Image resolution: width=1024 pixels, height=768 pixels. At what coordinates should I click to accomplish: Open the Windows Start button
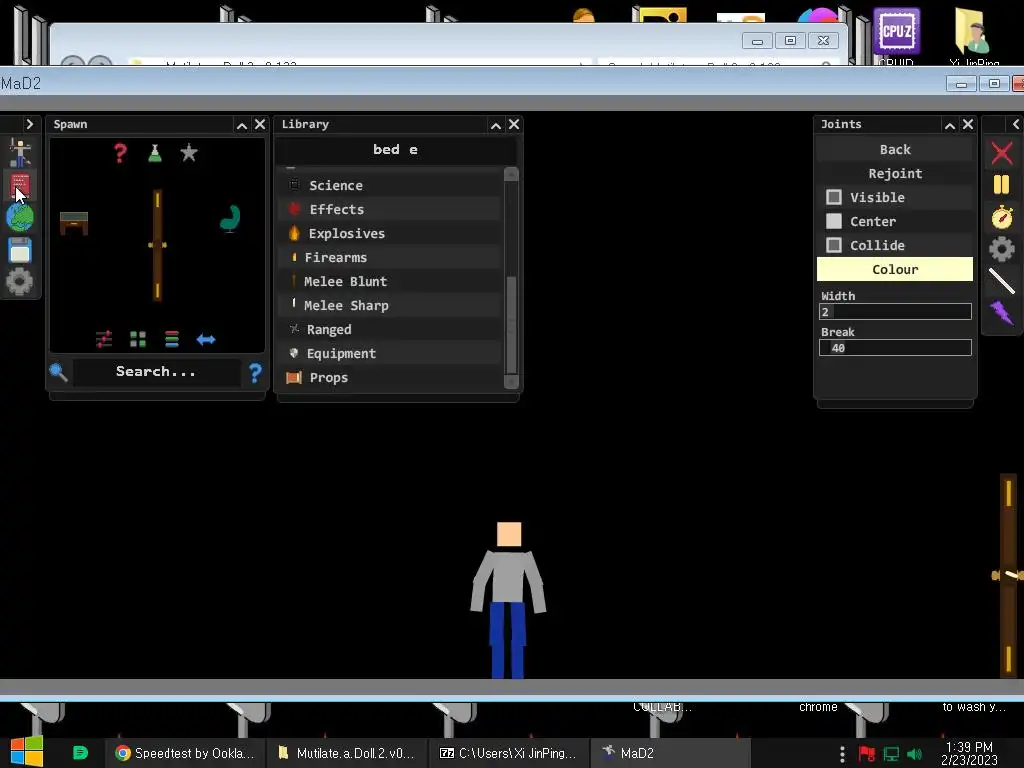coord(27,752)
